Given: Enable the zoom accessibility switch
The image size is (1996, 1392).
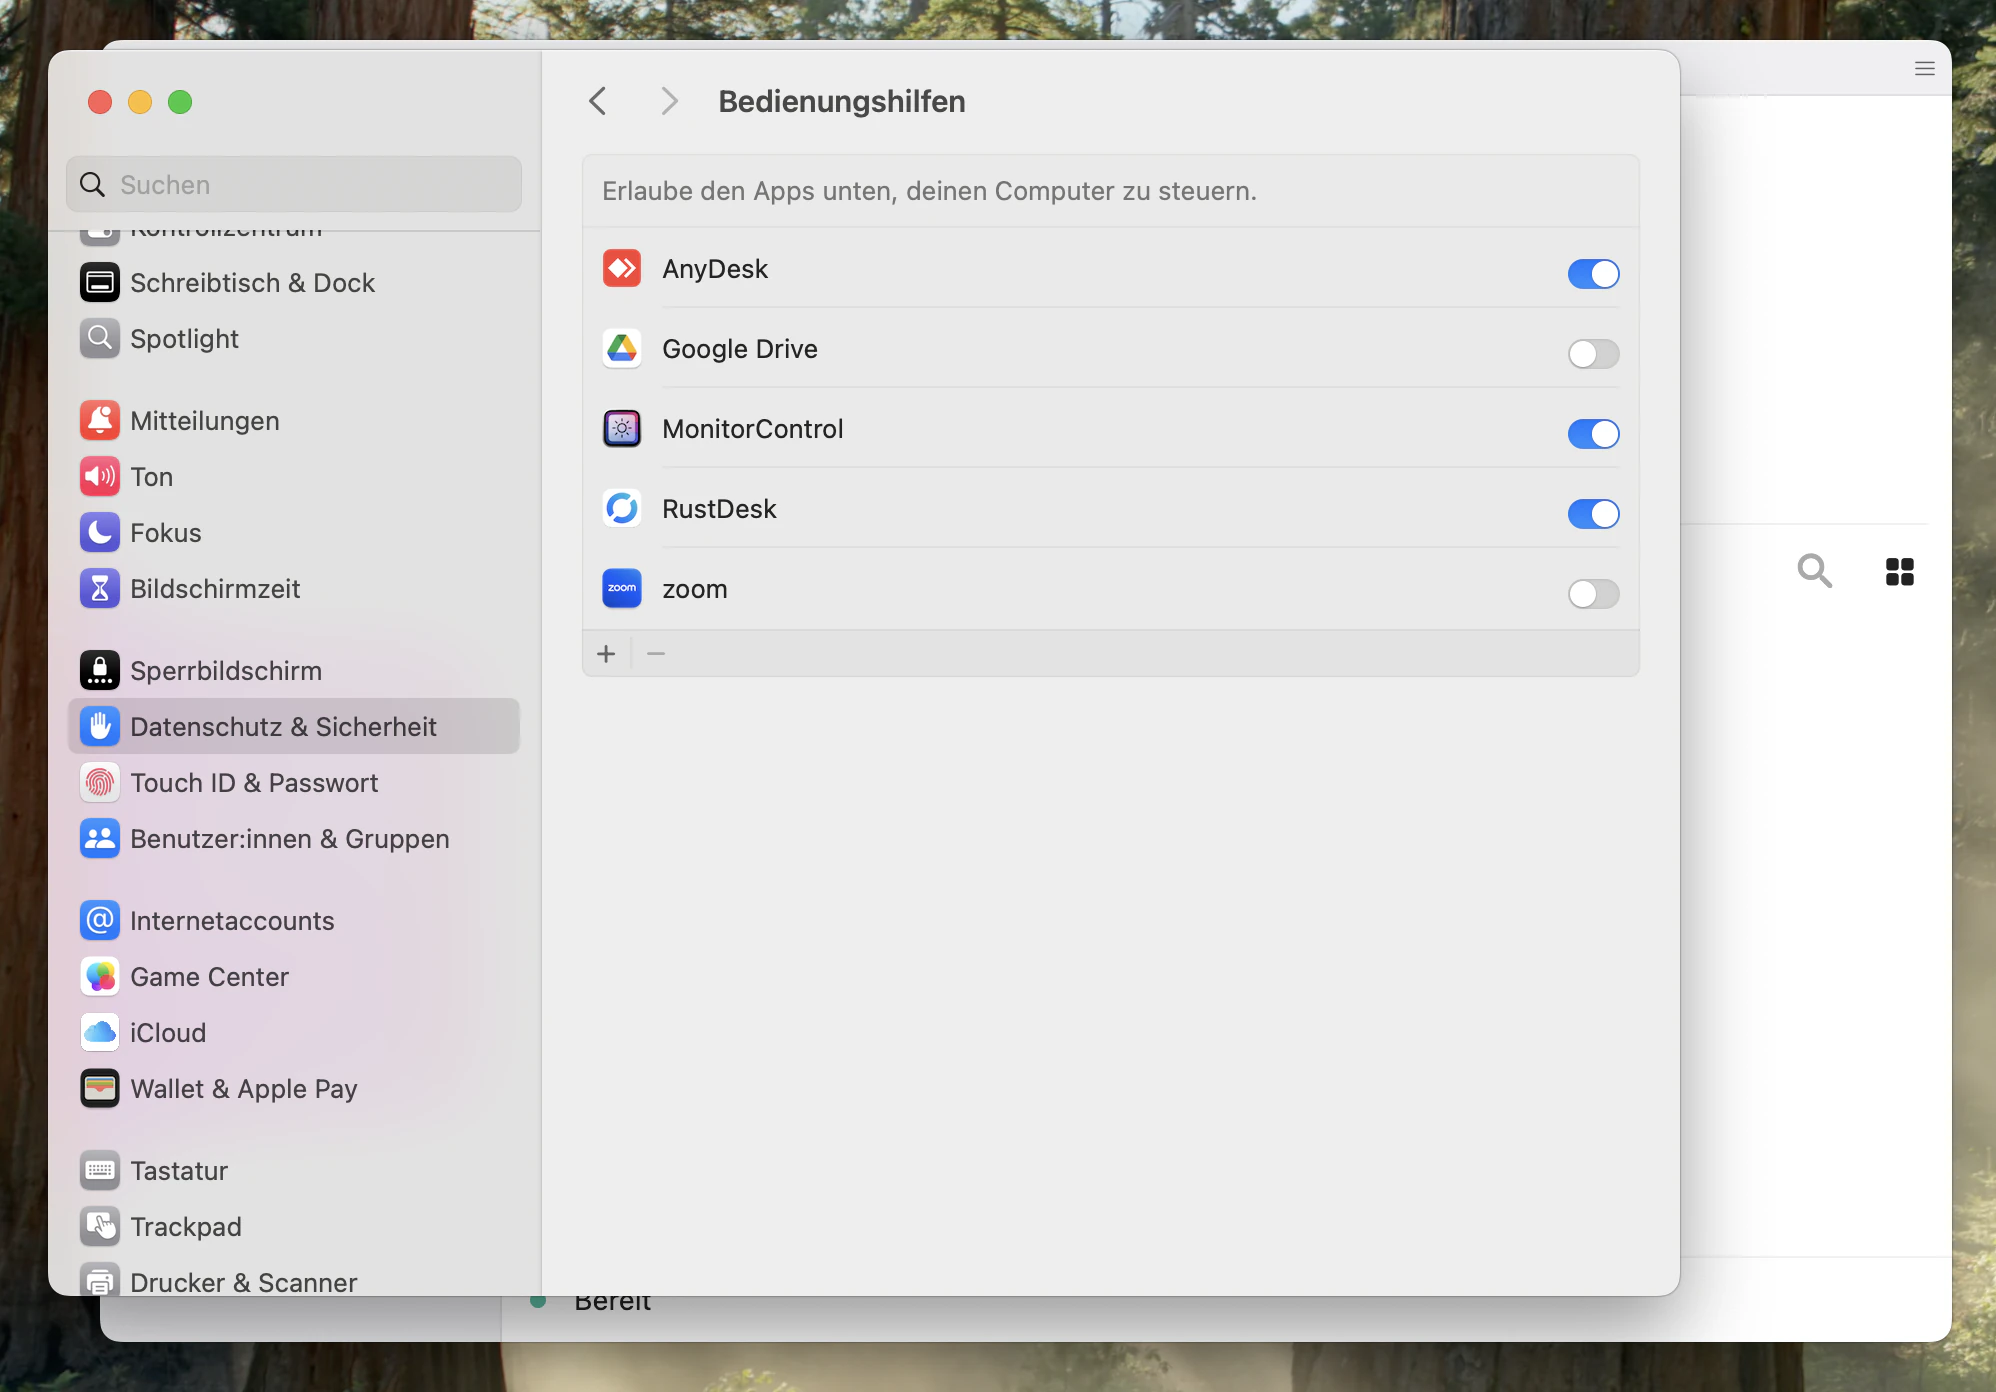Looking at the screenshot, I should click(1593, 593).
